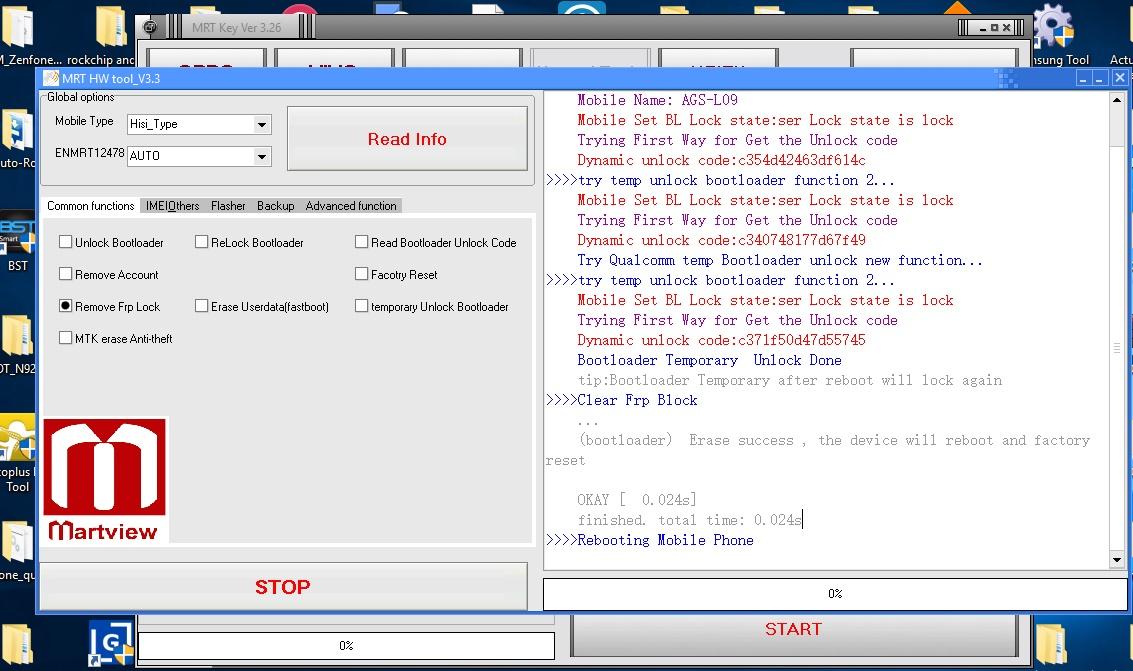Click the red STOP button

(x=283, y=586)
